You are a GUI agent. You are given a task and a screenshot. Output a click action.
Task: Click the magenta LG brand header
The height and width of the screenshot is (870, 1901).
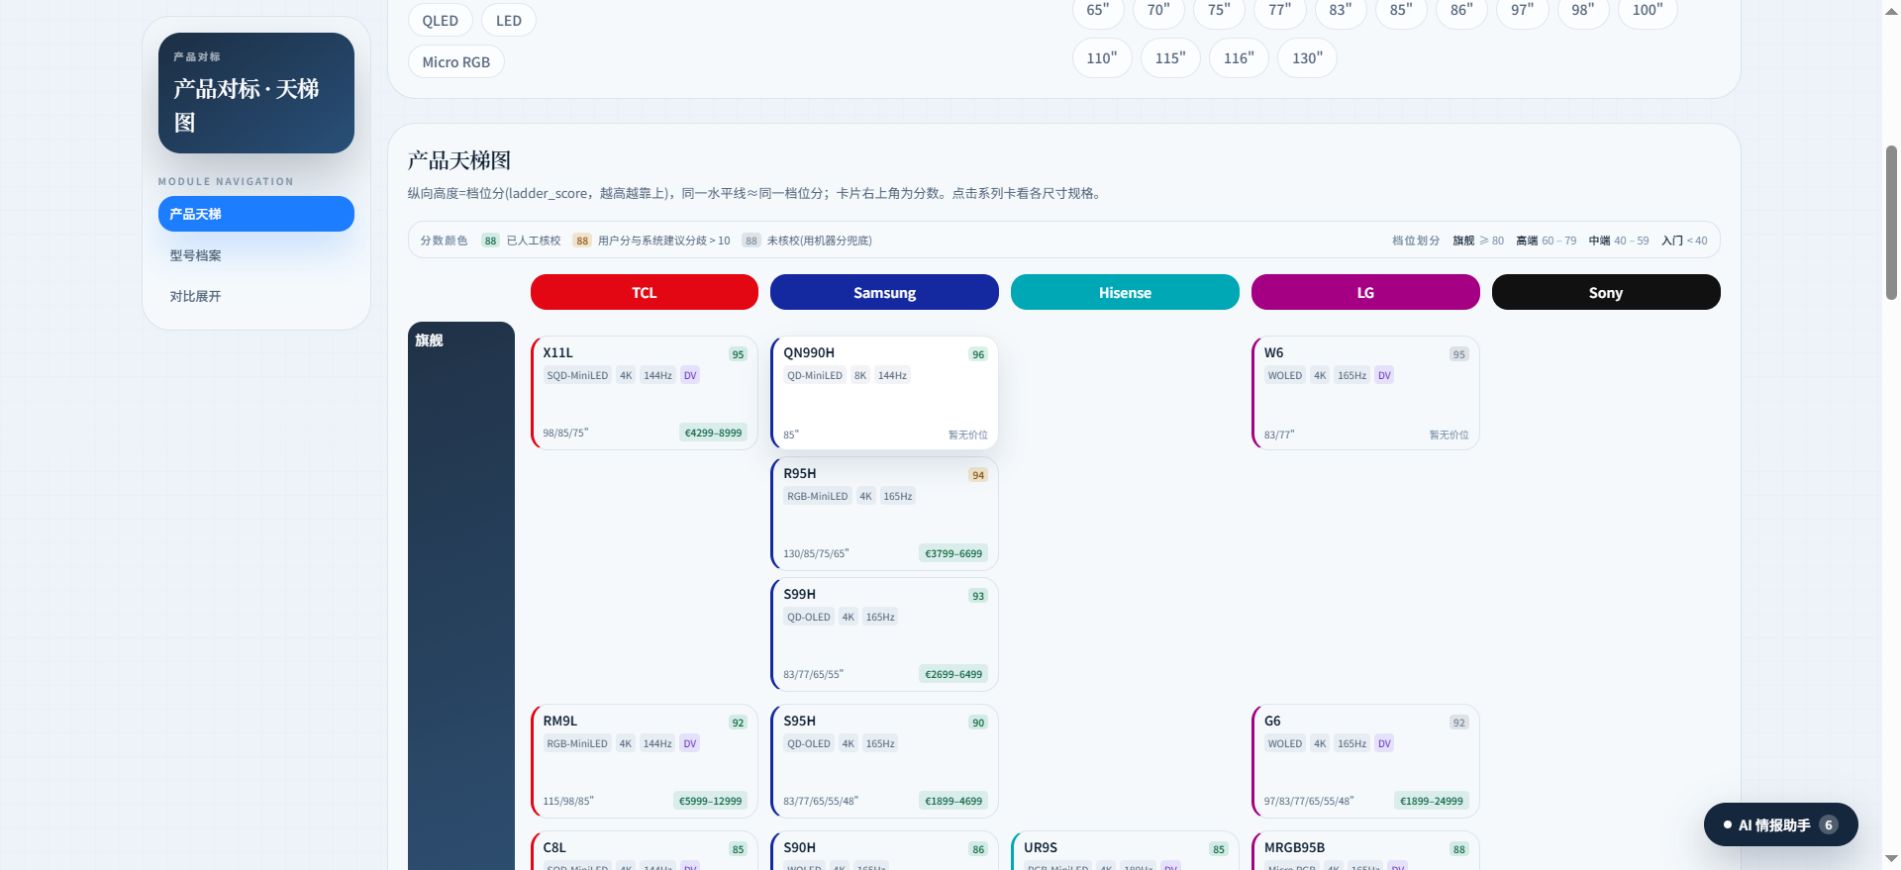click(1365, 292)
